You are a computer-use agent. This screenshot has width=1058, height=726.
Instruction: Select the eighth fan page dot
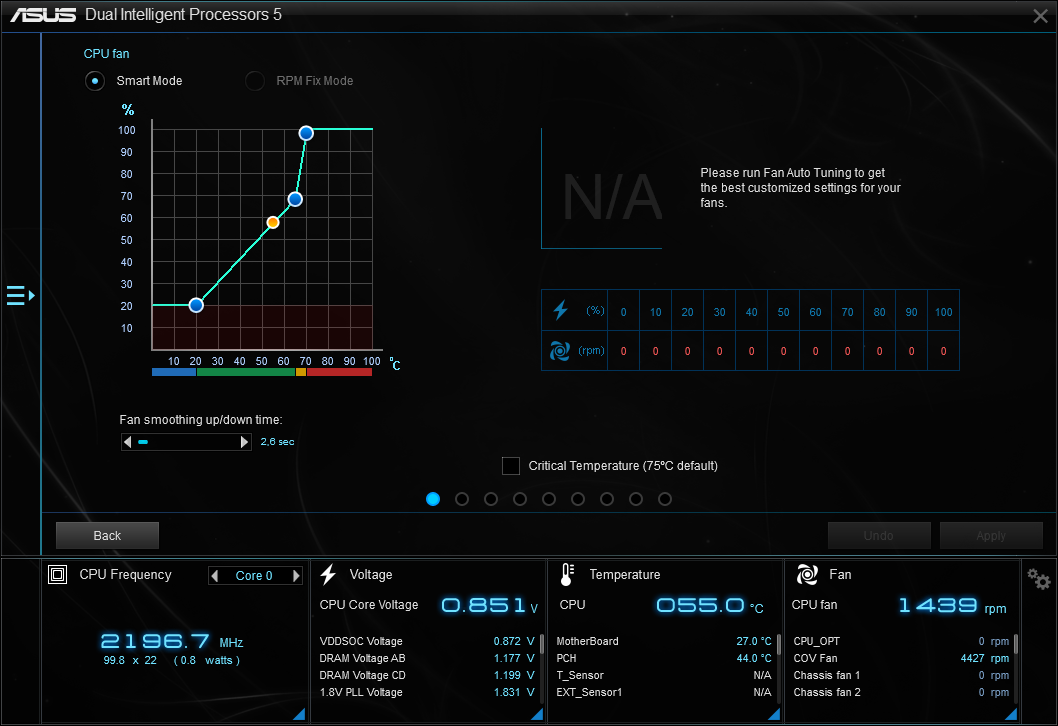[x=636, y=499]
